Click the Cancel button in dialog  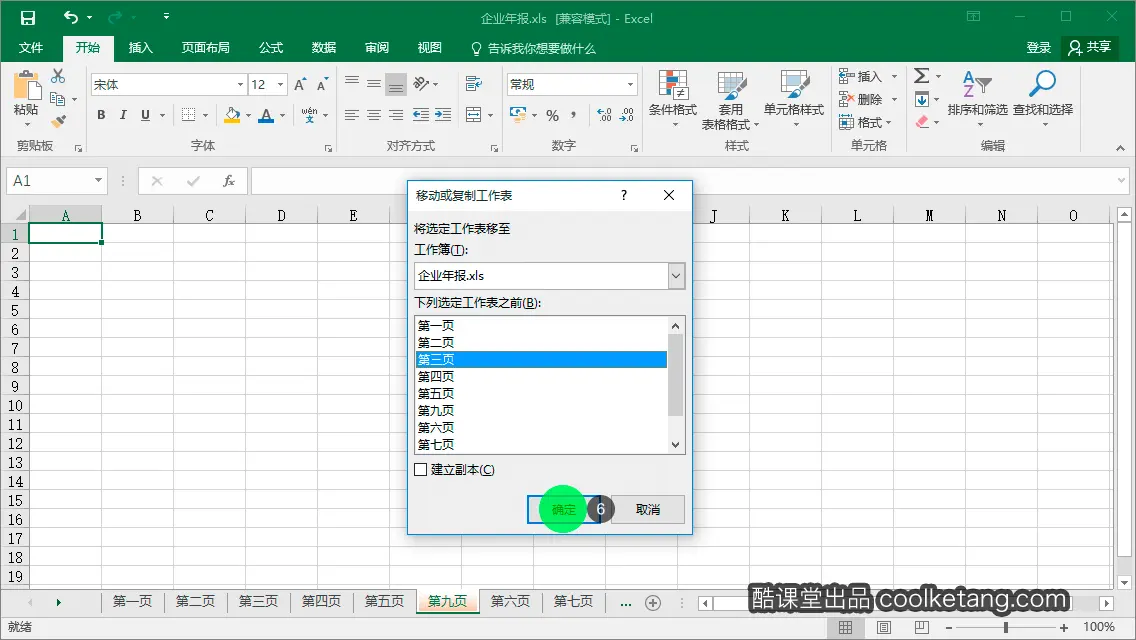tap(648, 510)
